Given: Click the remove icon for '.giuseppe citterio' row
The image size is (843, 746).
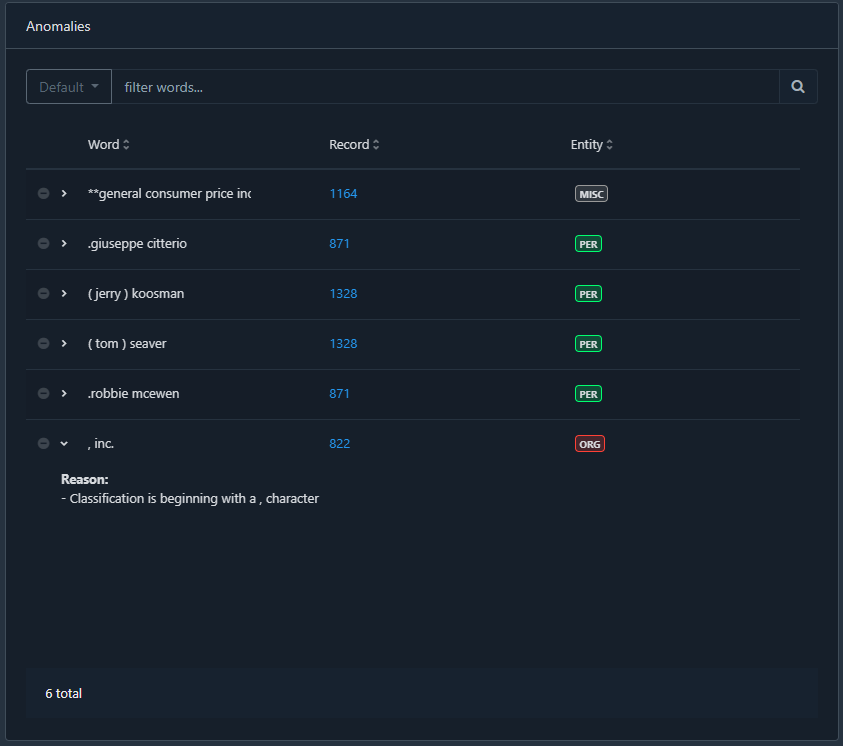Looking at the screenshot, I should 43,244.
